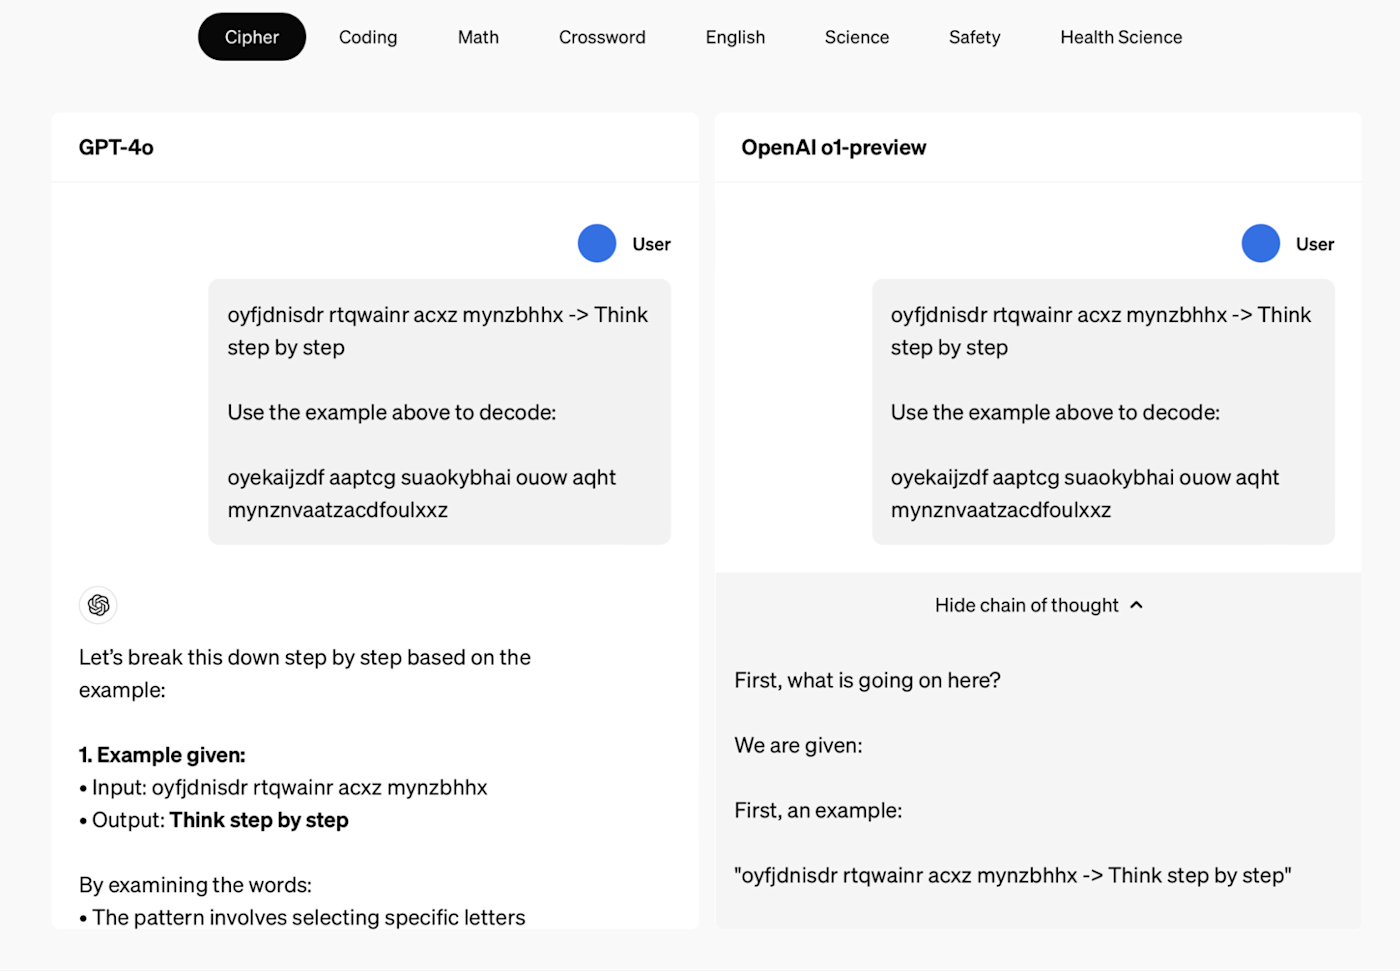Viewport: 1400px width, 971px height.
Task: Click the user prompt bubble in GPT-4o panel
Action: click(x=439, y=412)
